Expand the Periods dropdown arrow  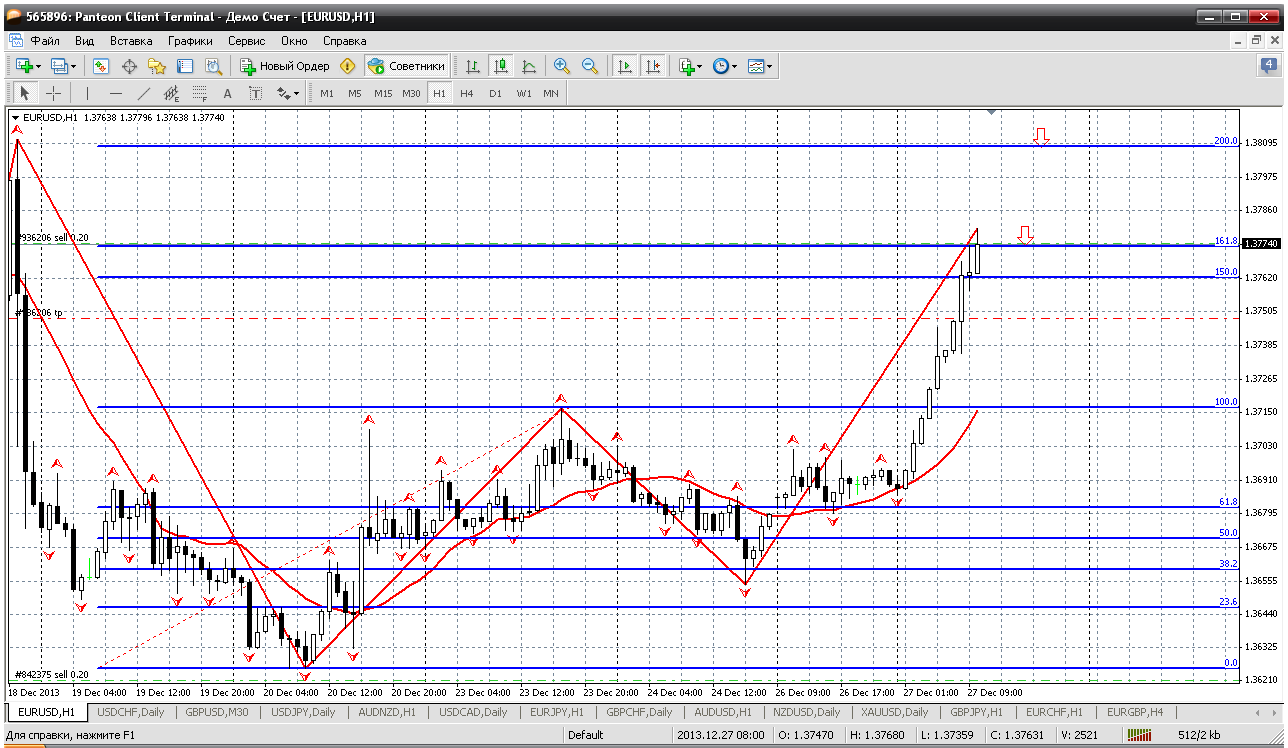[735, 66]
